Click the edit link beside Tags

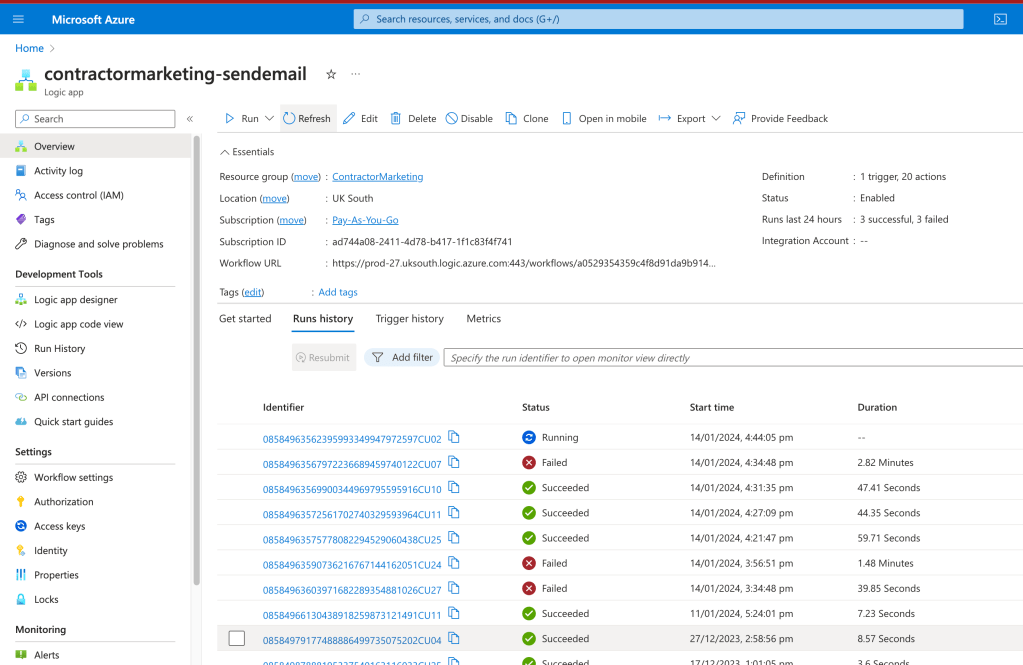pyautogui.click(x=252, y=292)
